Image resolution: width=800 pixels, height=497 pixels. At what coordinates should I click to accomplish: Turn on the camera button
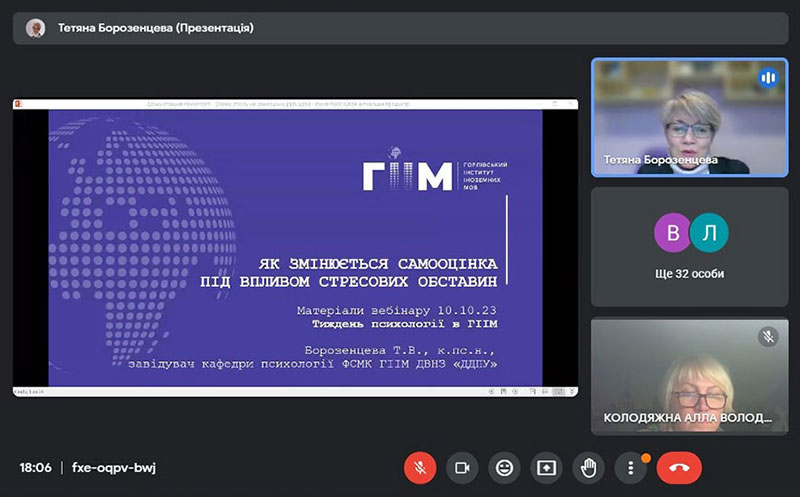462,468
